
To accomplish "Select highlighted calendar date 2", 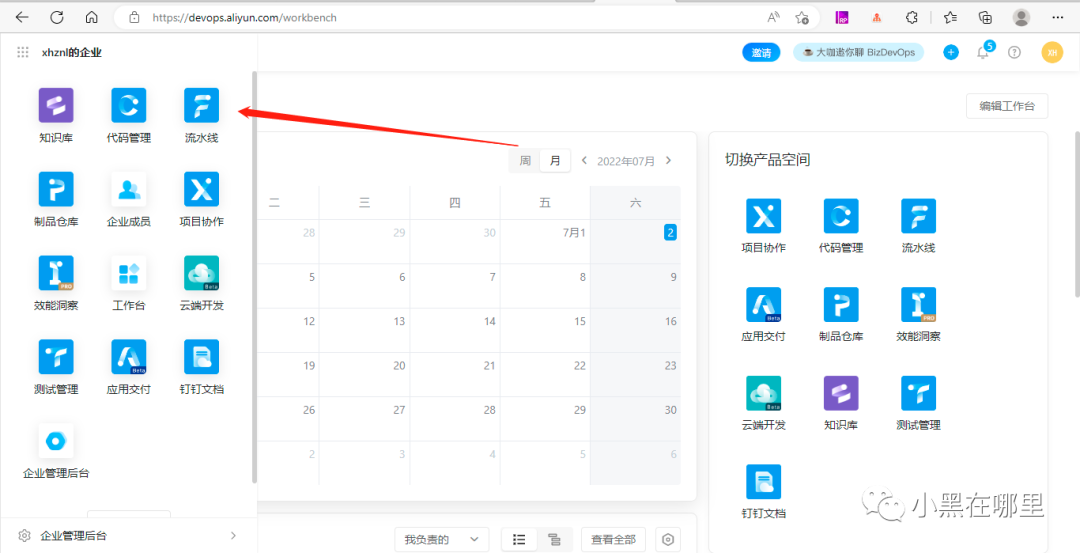I will (x=670, y=233).
